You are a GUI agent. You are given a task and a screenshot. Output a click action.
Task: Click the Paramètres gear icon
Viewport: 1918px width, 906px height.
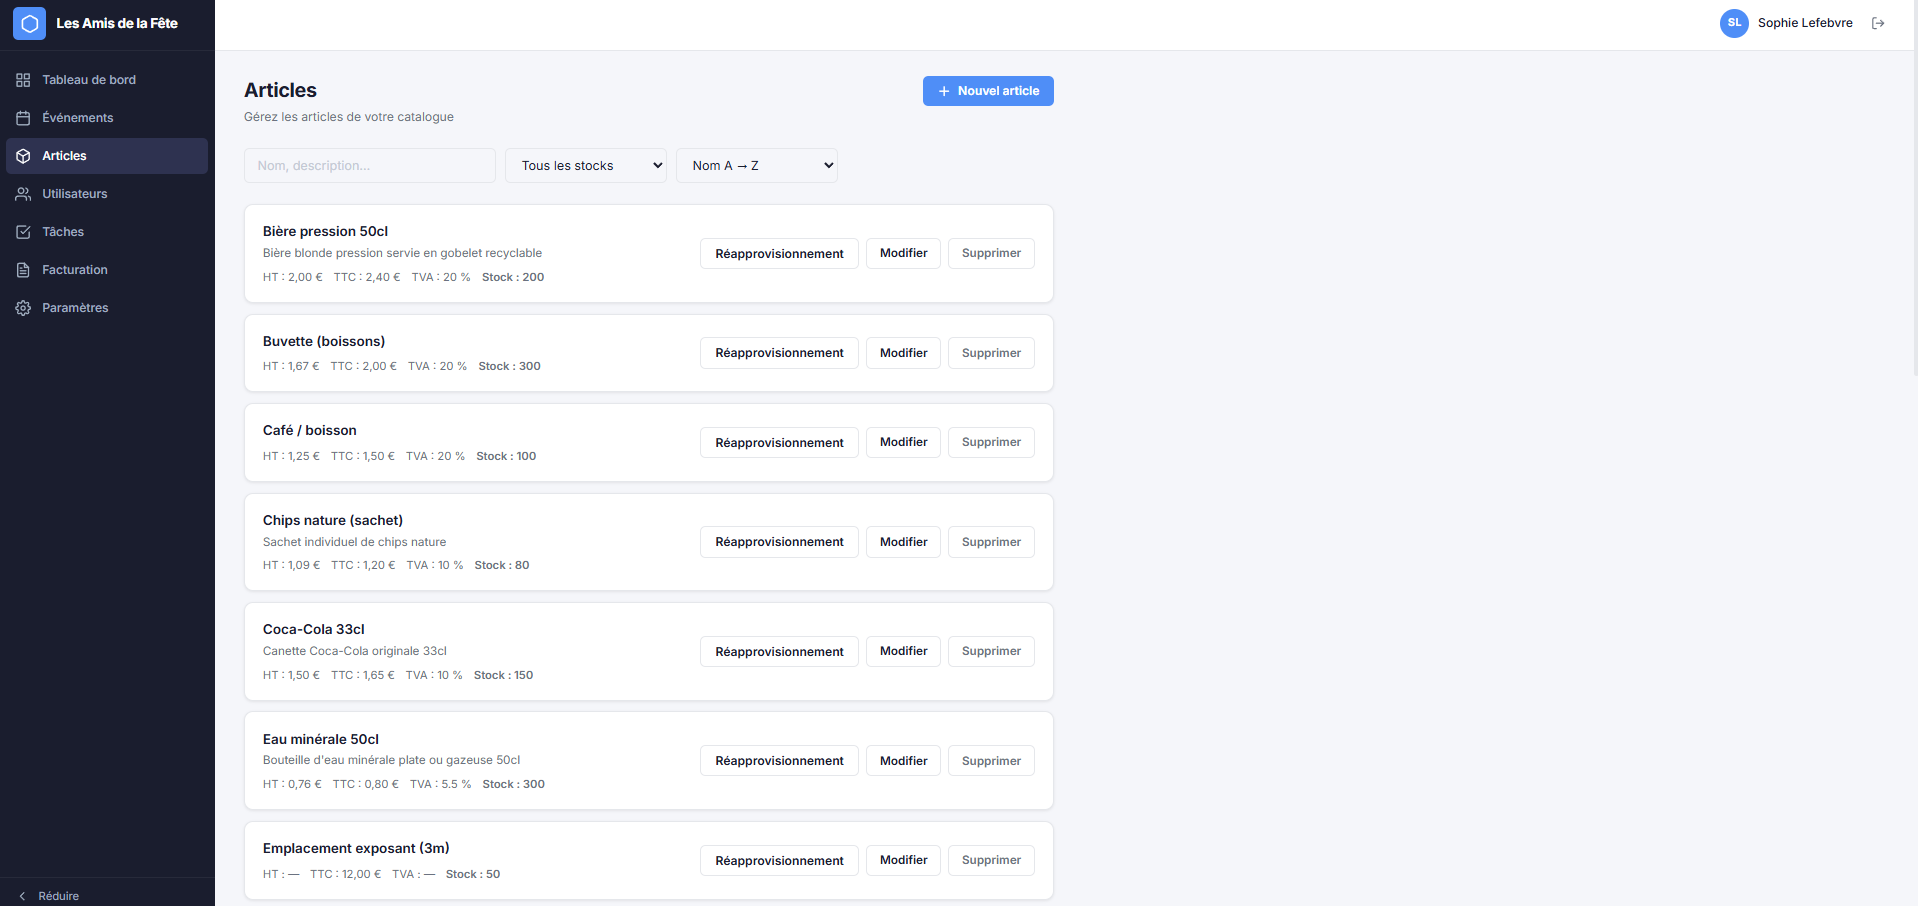(x=23, y=308)
